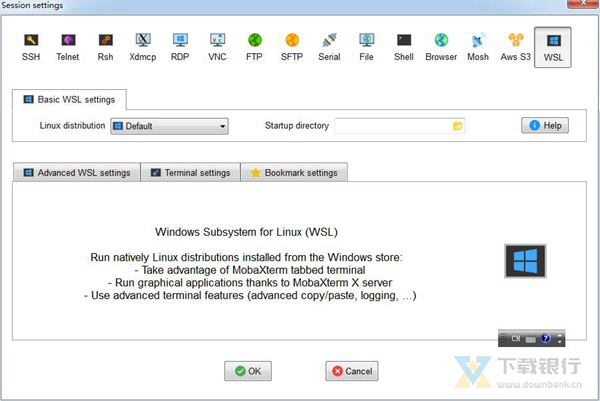This screenshot has width=600, height=401.
Task: Switch to the Terminal settings tab
Action: 191,173
